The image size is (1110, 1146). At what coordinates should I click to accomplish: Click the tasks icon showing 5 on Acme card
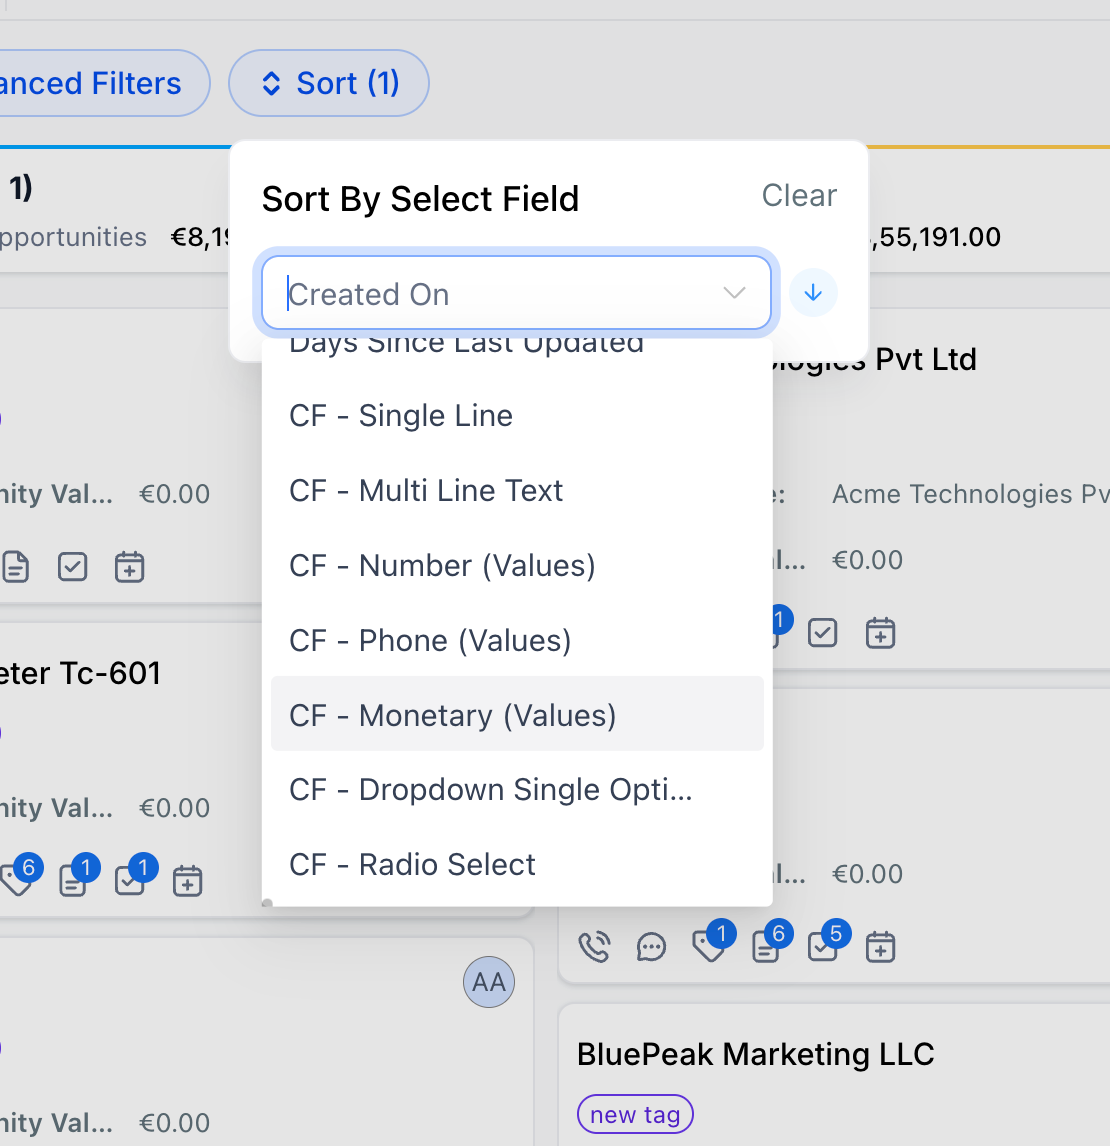click(823, 946)
